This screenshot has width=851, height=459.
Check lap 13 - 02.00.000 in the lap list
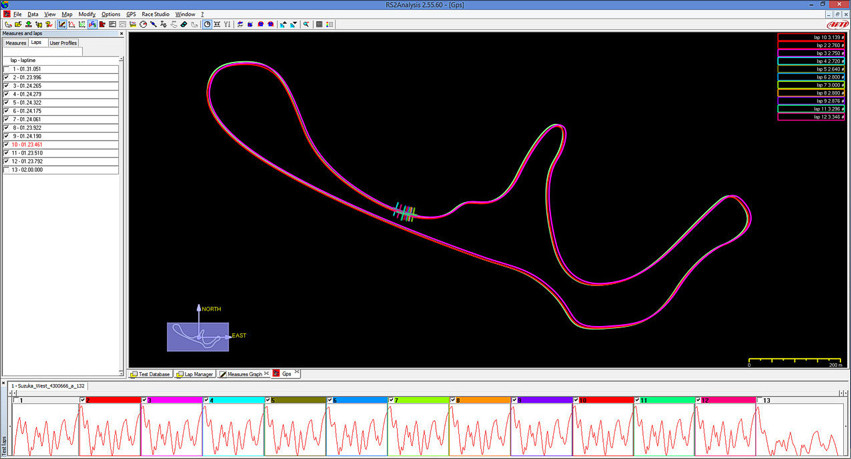[x=7, y=170]
